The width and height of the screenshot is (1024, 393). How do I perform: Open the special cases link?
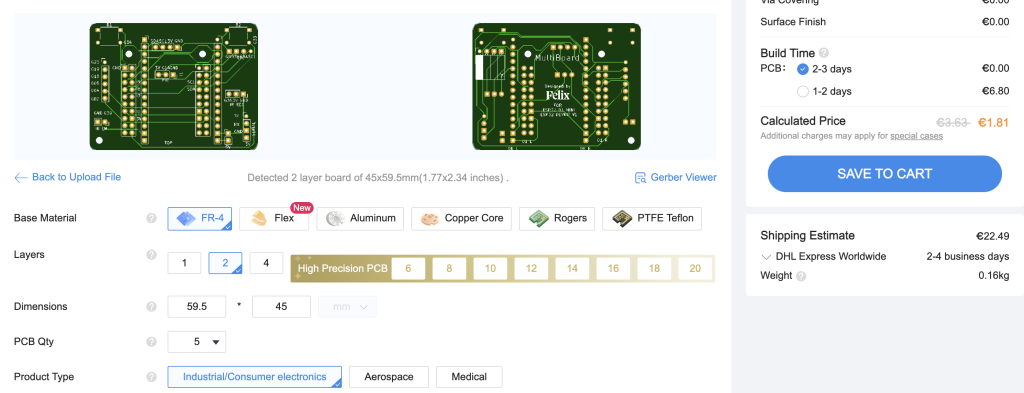click(x=916, y=136)
